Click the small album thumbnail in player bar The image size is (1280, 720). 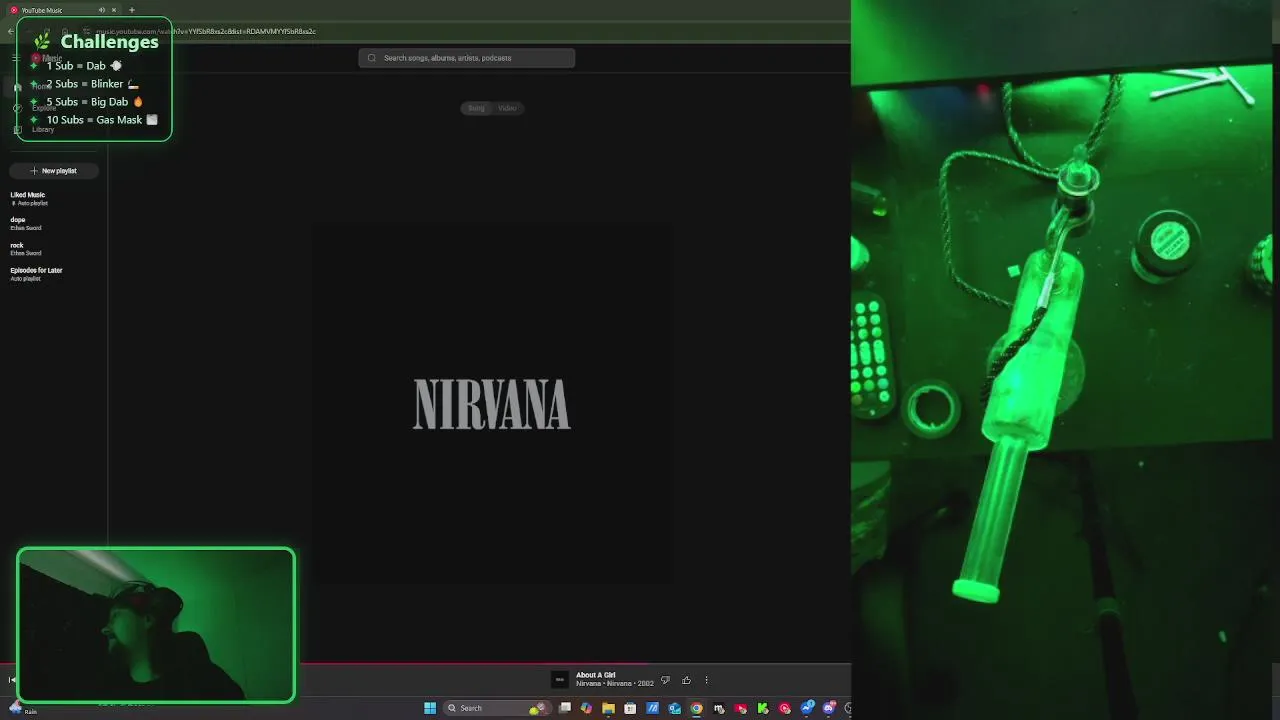[x=560, y=680]
